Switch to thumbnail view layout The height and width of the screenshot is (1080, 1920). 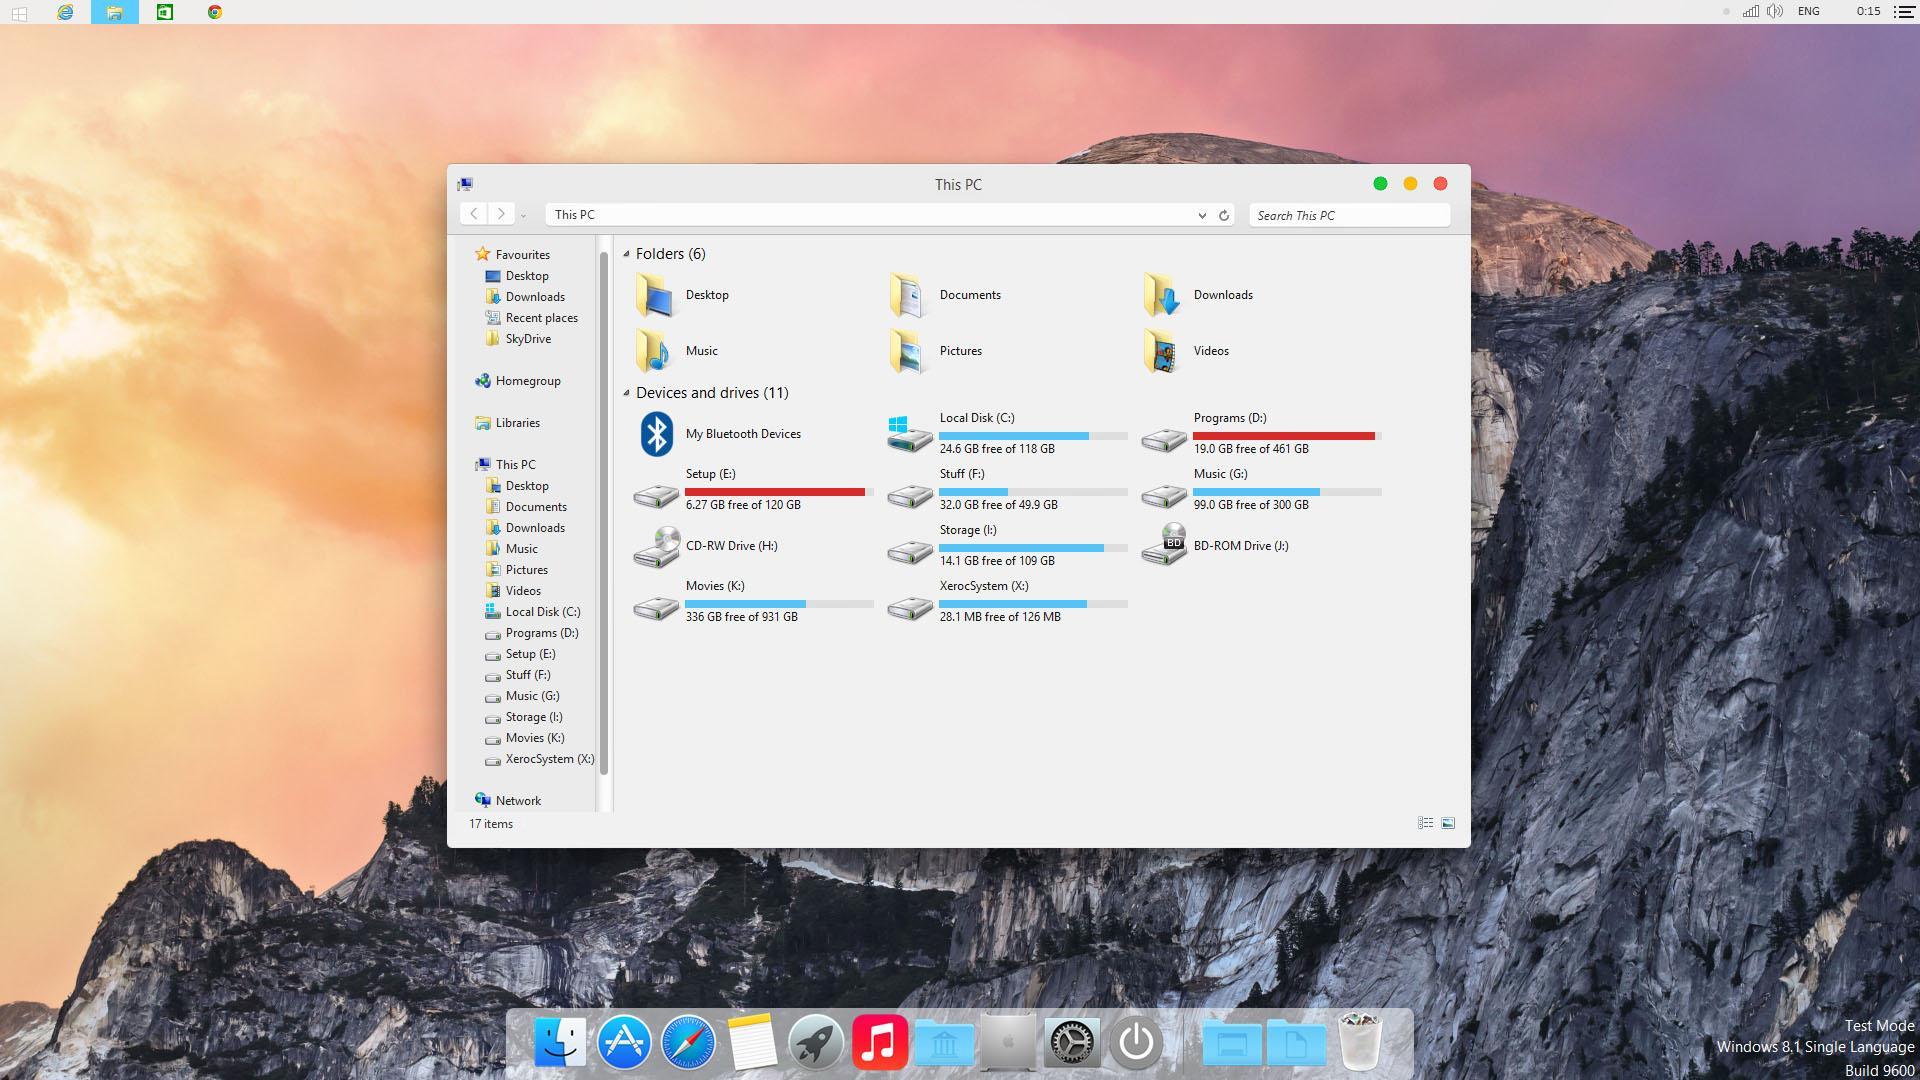pyautogui.click(x=1448, y=823)
